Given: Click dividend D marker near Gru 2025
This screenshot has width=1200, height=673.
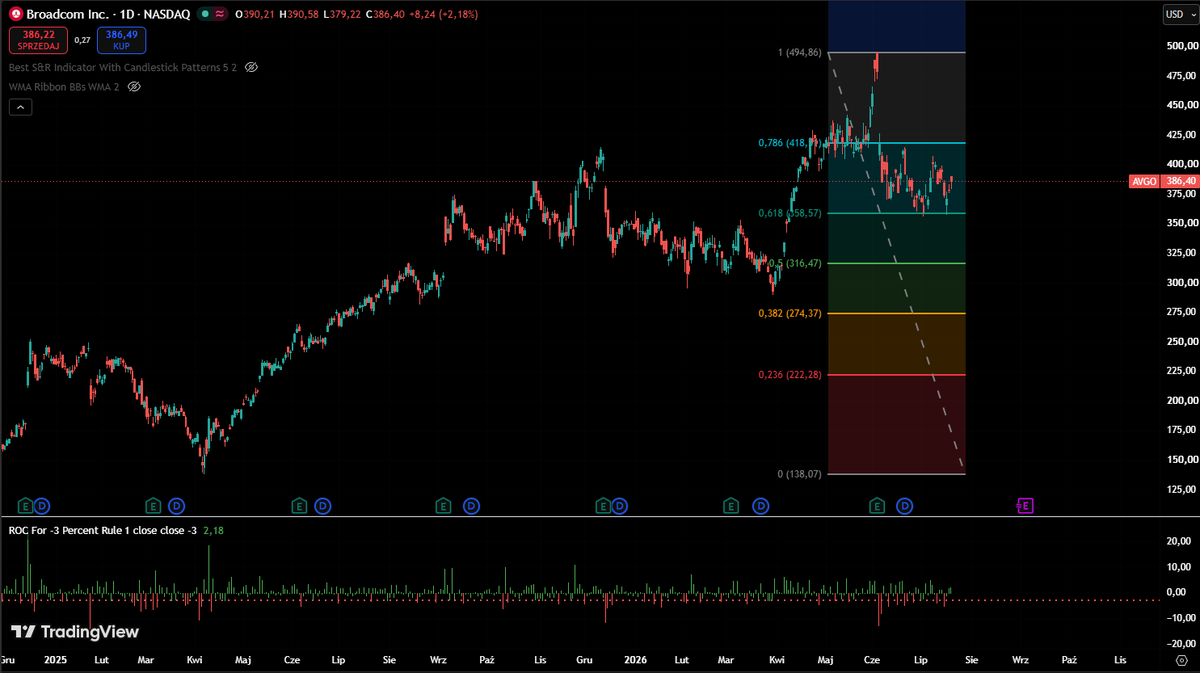Looking at the screenshot, I should [619, 506].
